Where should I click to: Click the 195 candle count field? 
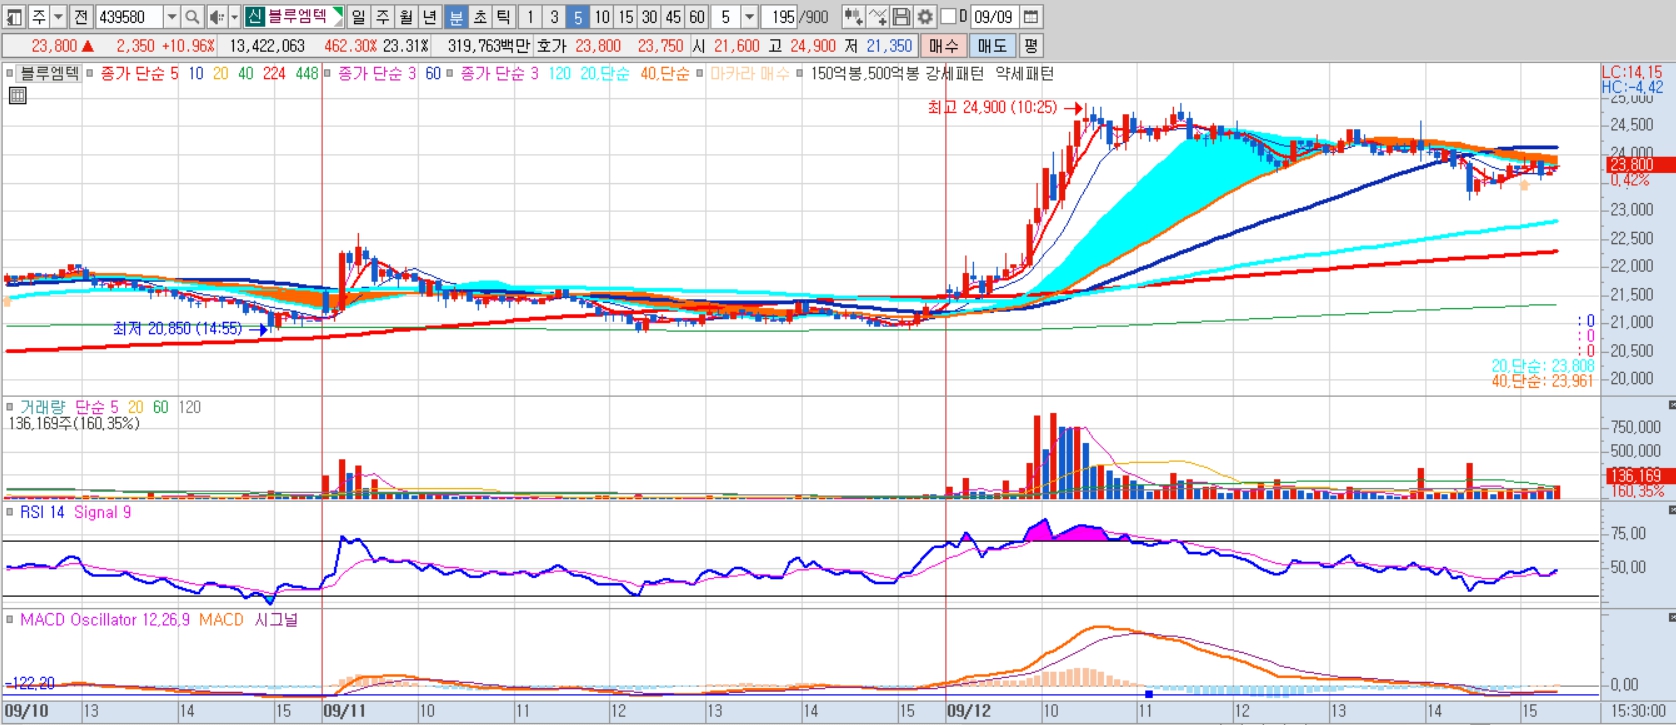pos(780,17)
